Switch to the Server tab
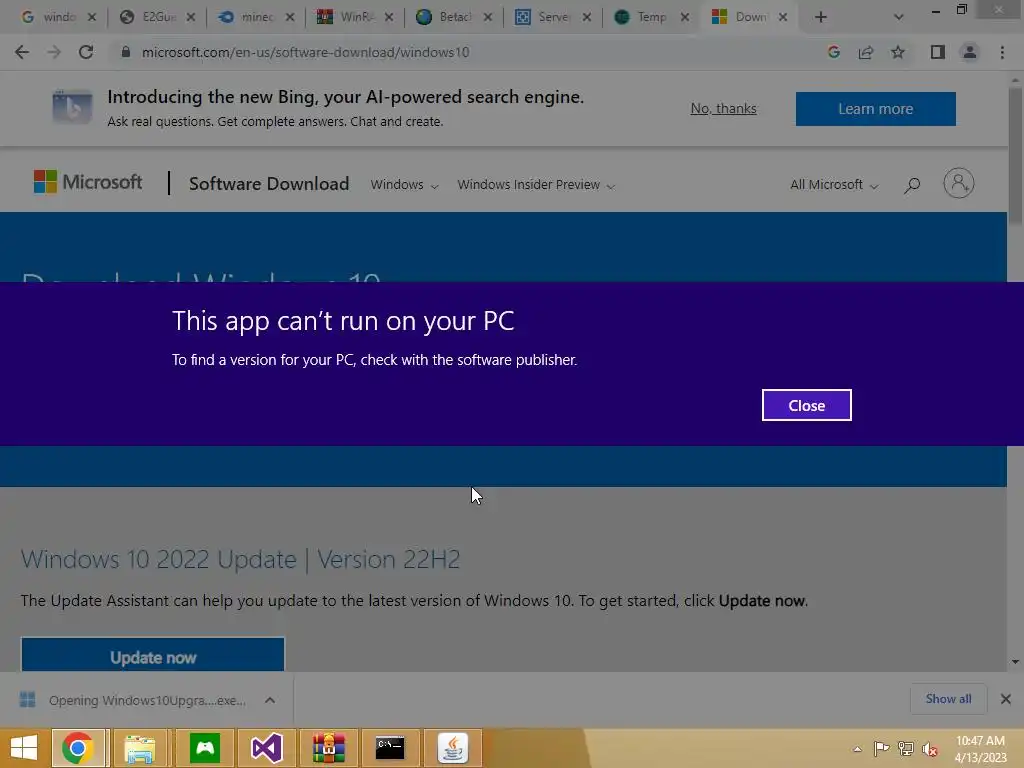This screenshot has width=1024, height=768. point(545,18)
